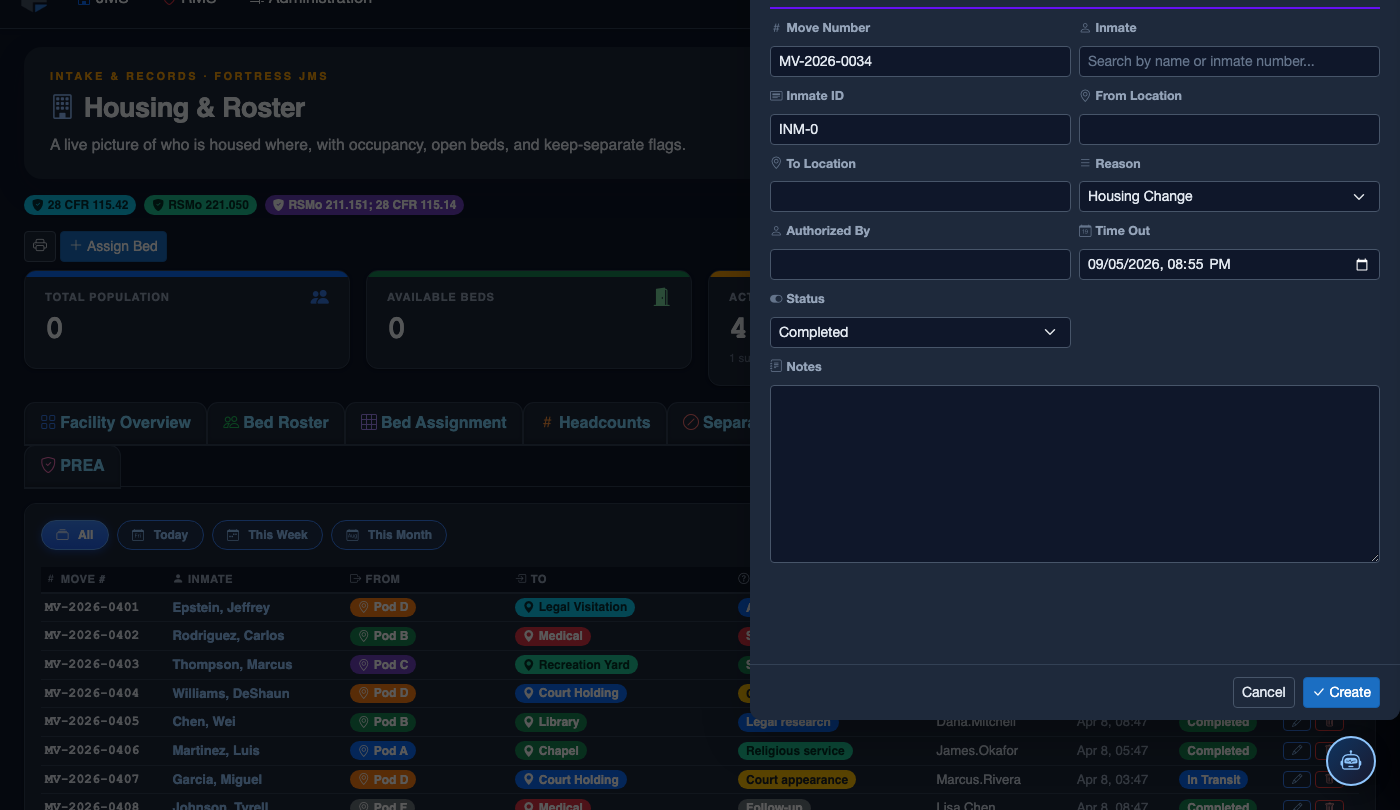Select the This Month filter chip
Image resolution: width=1400 pixels, height=810 pixels.
tap(389, 535)
